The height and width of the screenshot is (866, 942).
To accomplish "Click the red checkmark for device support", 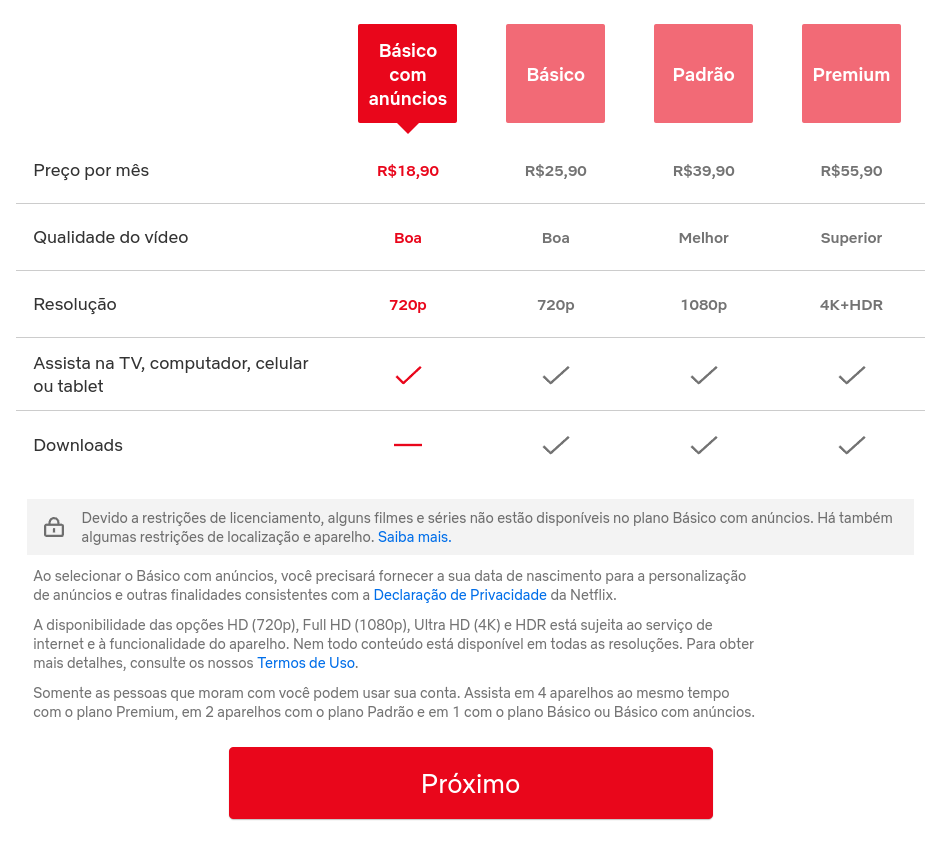I will (408, 375).
